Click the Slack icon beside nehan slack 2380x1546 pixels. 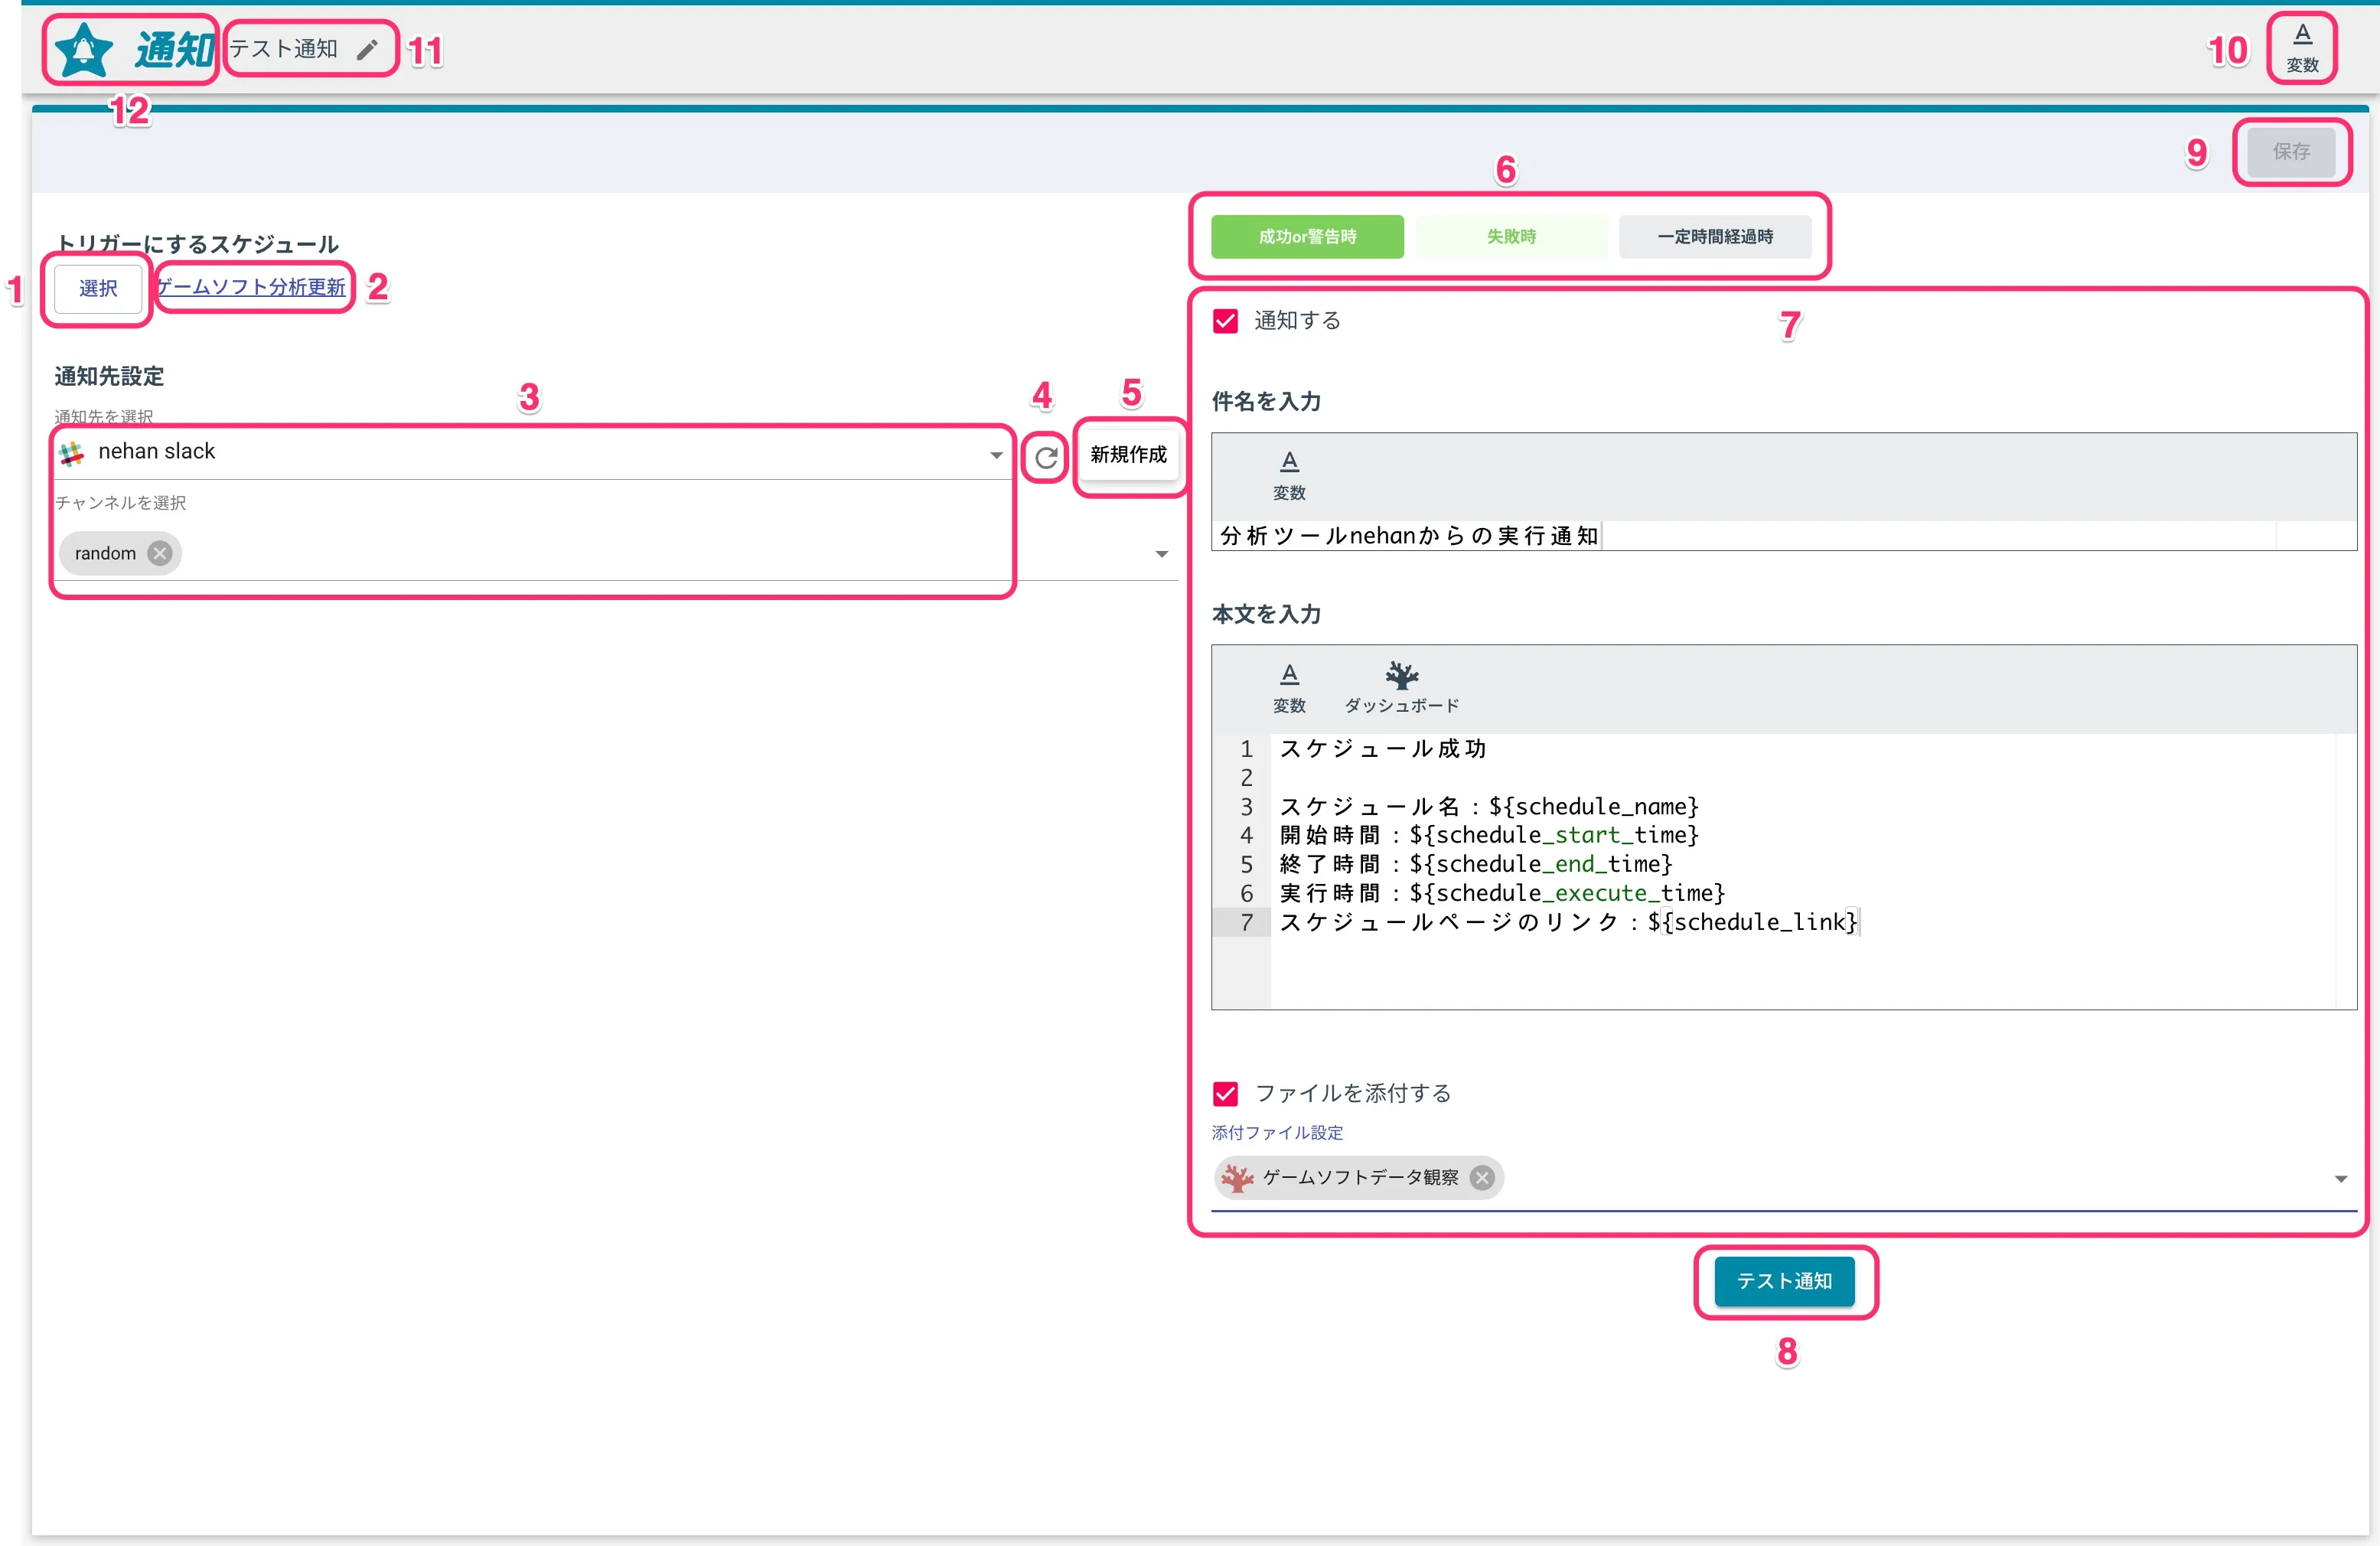pos(71,453)
